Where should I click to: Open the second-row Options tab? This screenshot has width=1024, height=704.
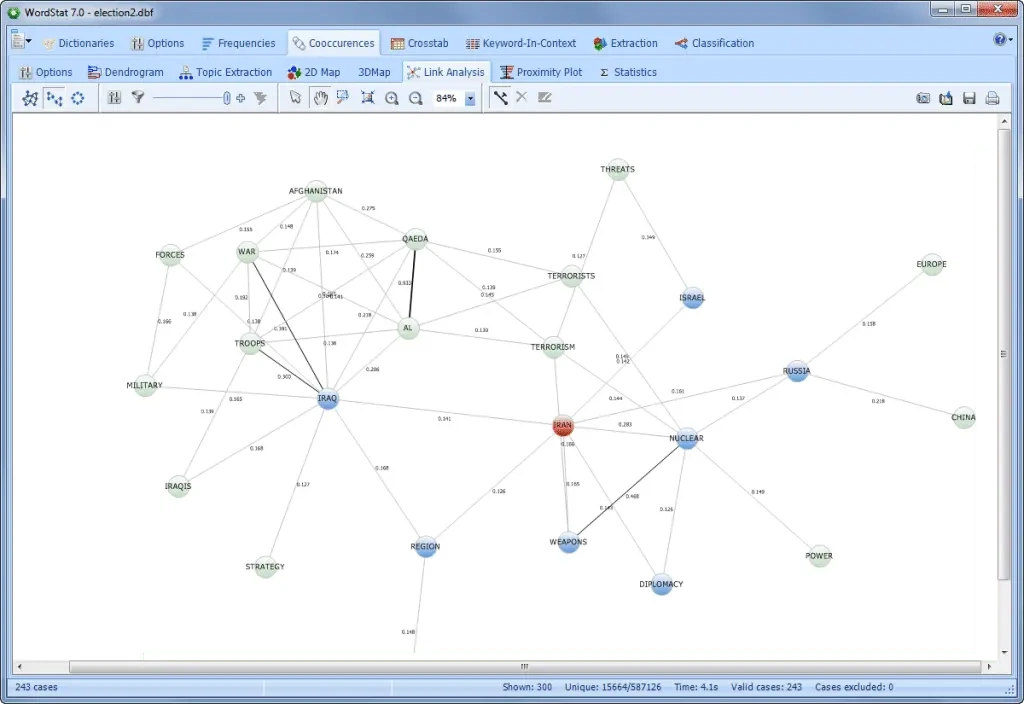pyautogui.click(x=46, y=72)
